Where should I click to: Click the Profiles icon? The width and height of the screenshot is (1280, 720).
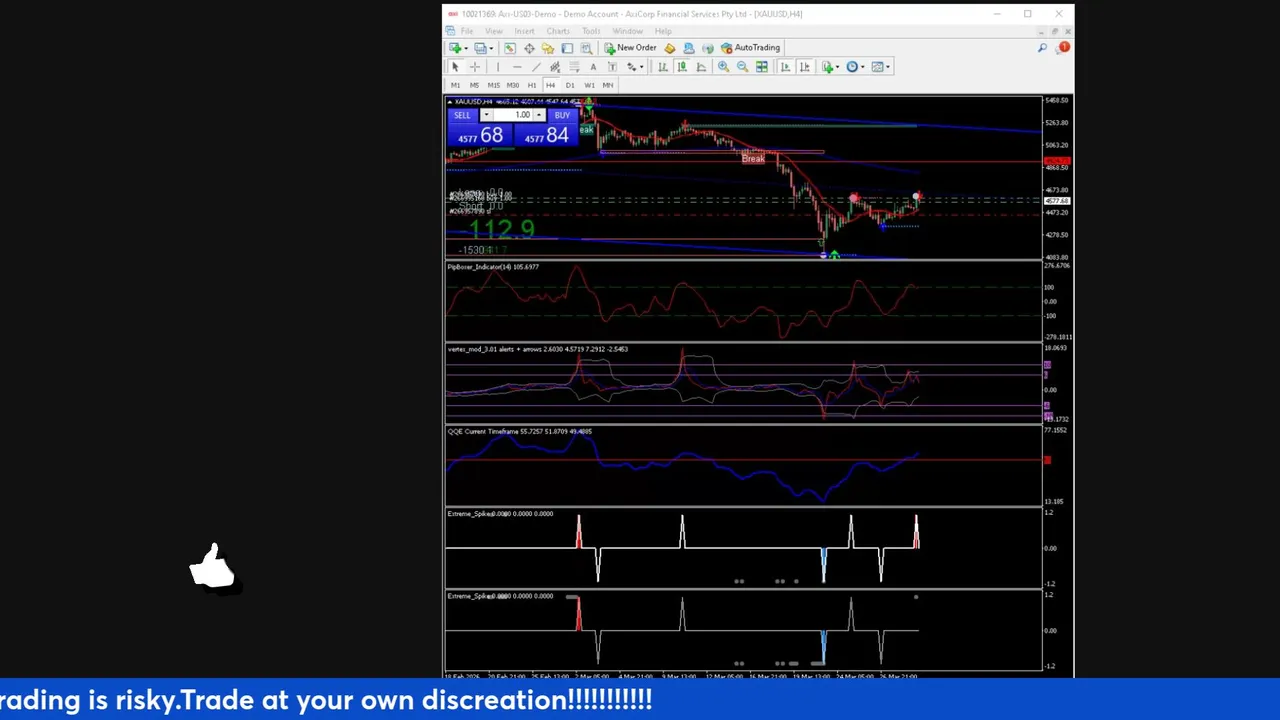480,48
